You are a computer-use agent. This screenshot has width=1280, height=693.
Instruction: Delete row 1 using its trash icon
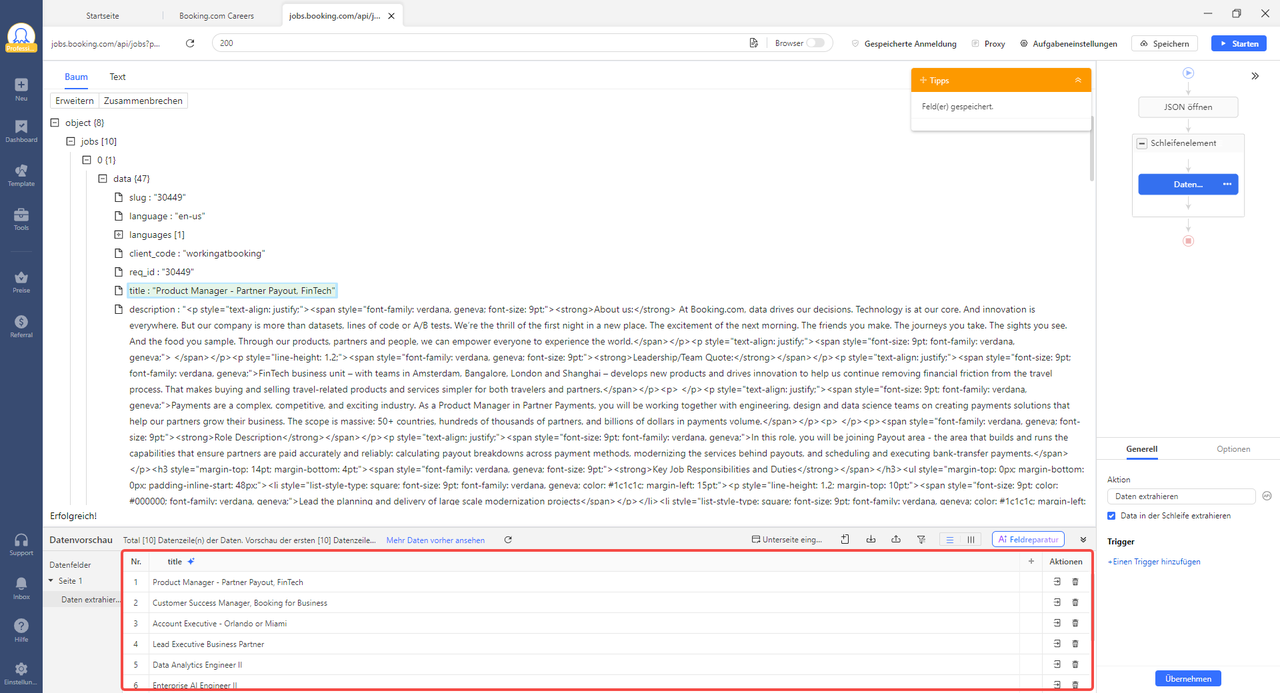tap(1075, 582)
